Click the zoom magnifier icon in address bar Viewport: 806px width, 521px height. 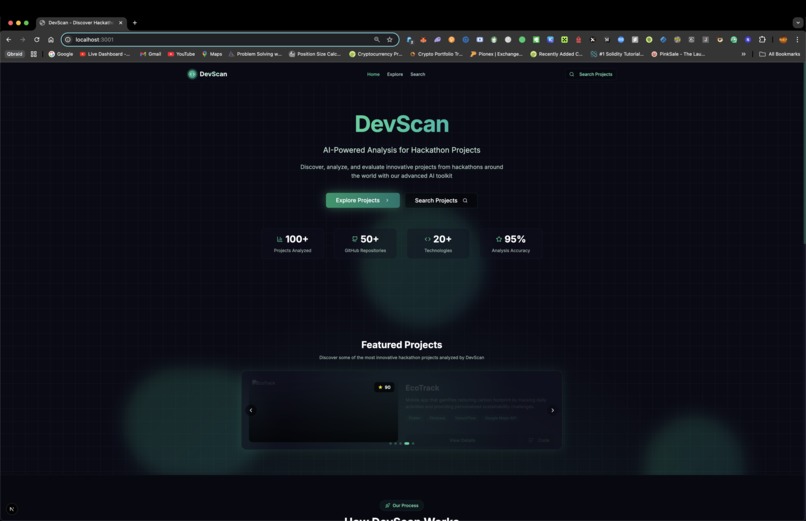tap(377, 40)
